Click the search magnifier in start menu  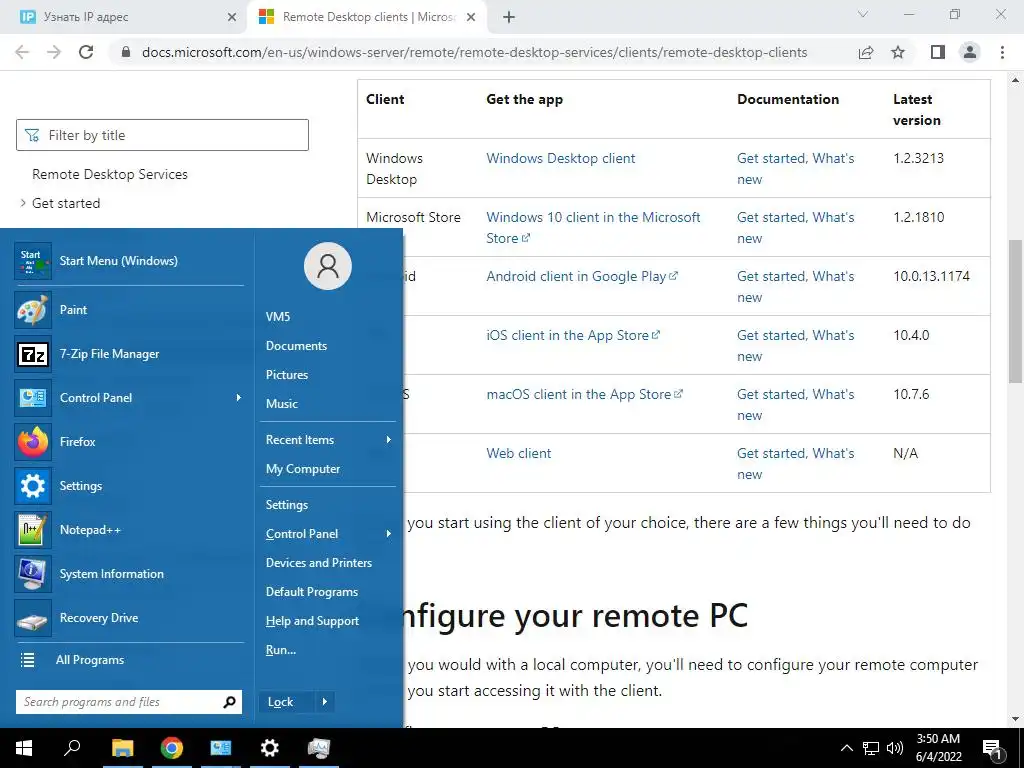click(229, 702)
